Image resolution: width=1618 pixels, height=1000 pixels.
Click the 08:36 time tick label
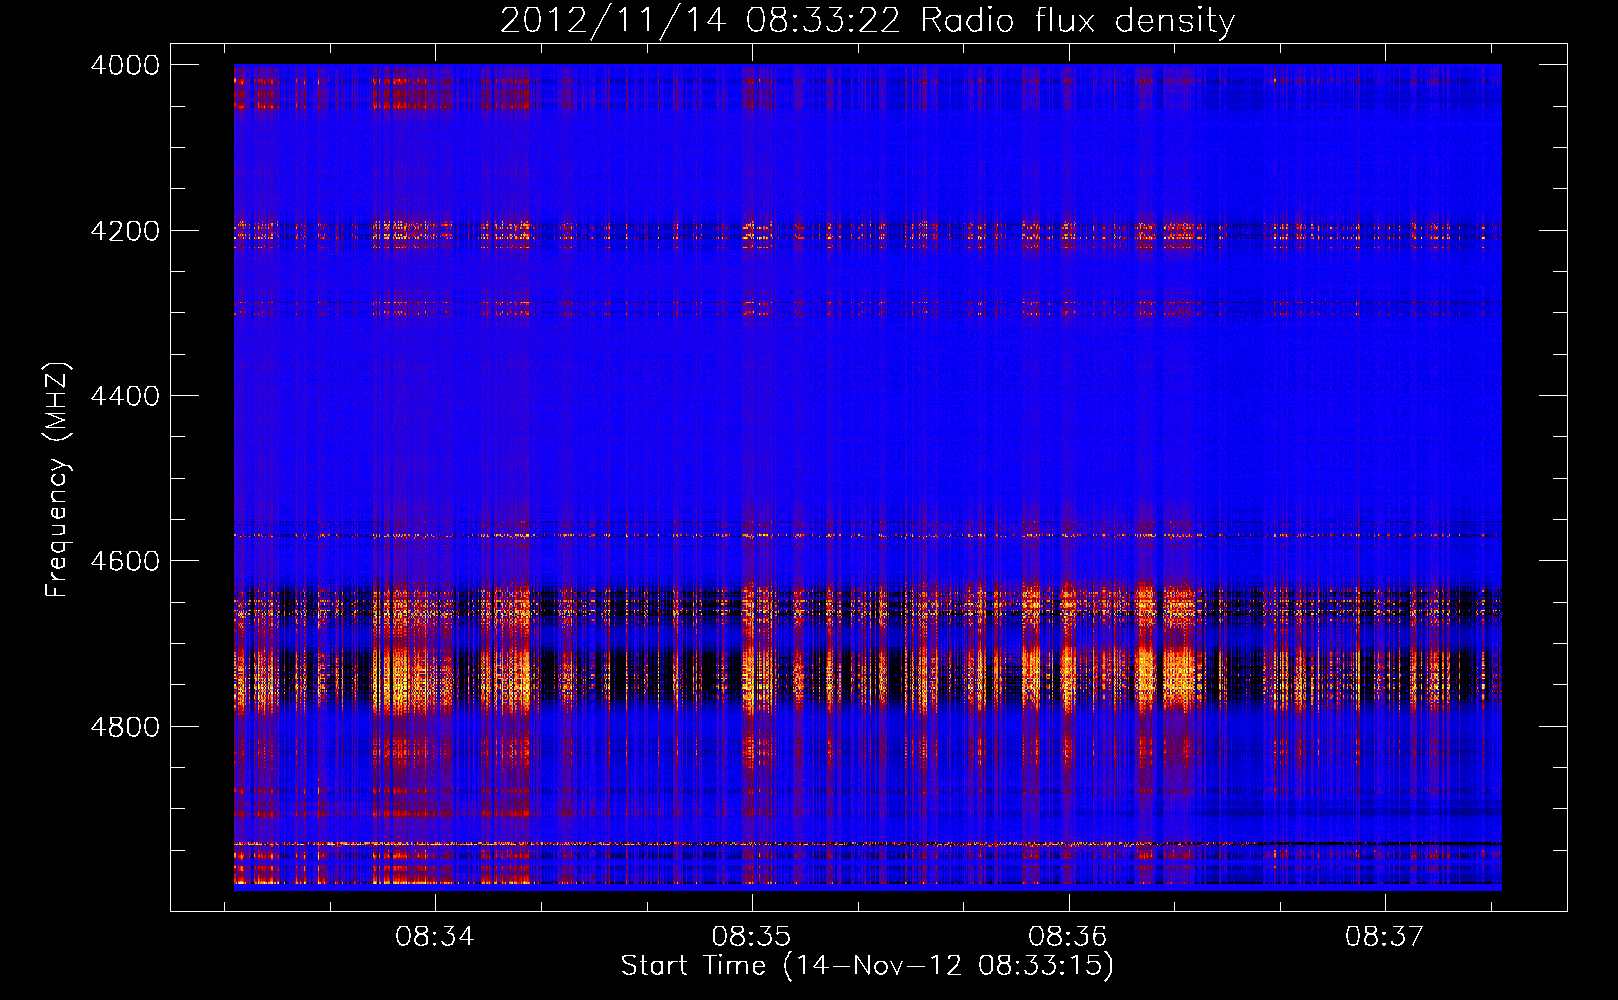1068,937
